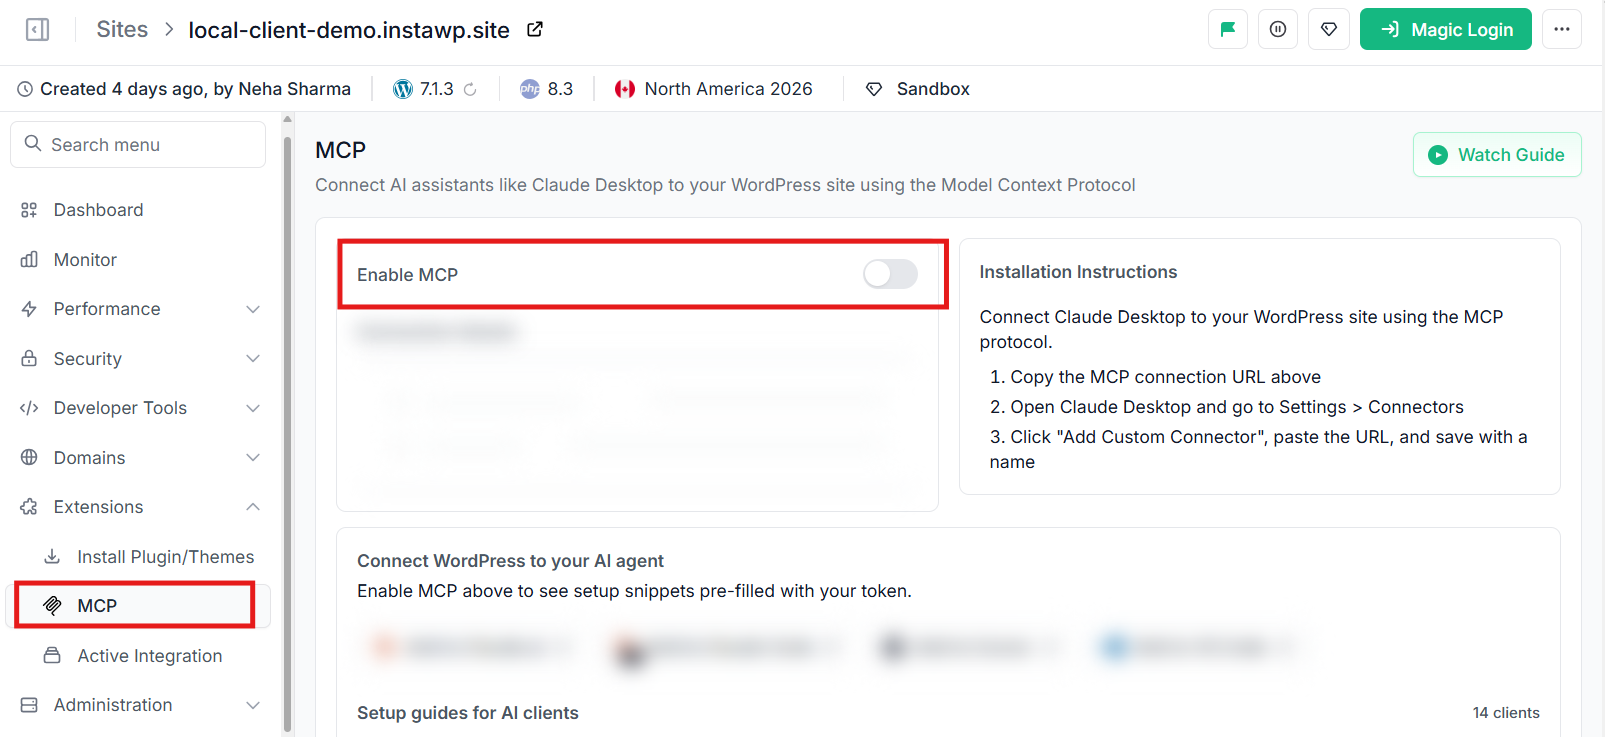The height and width of the screenshot is (737, 1605).
Task: Toggle the Enable MCP switch
Action: pyautogui.click(x=890, y=274)
